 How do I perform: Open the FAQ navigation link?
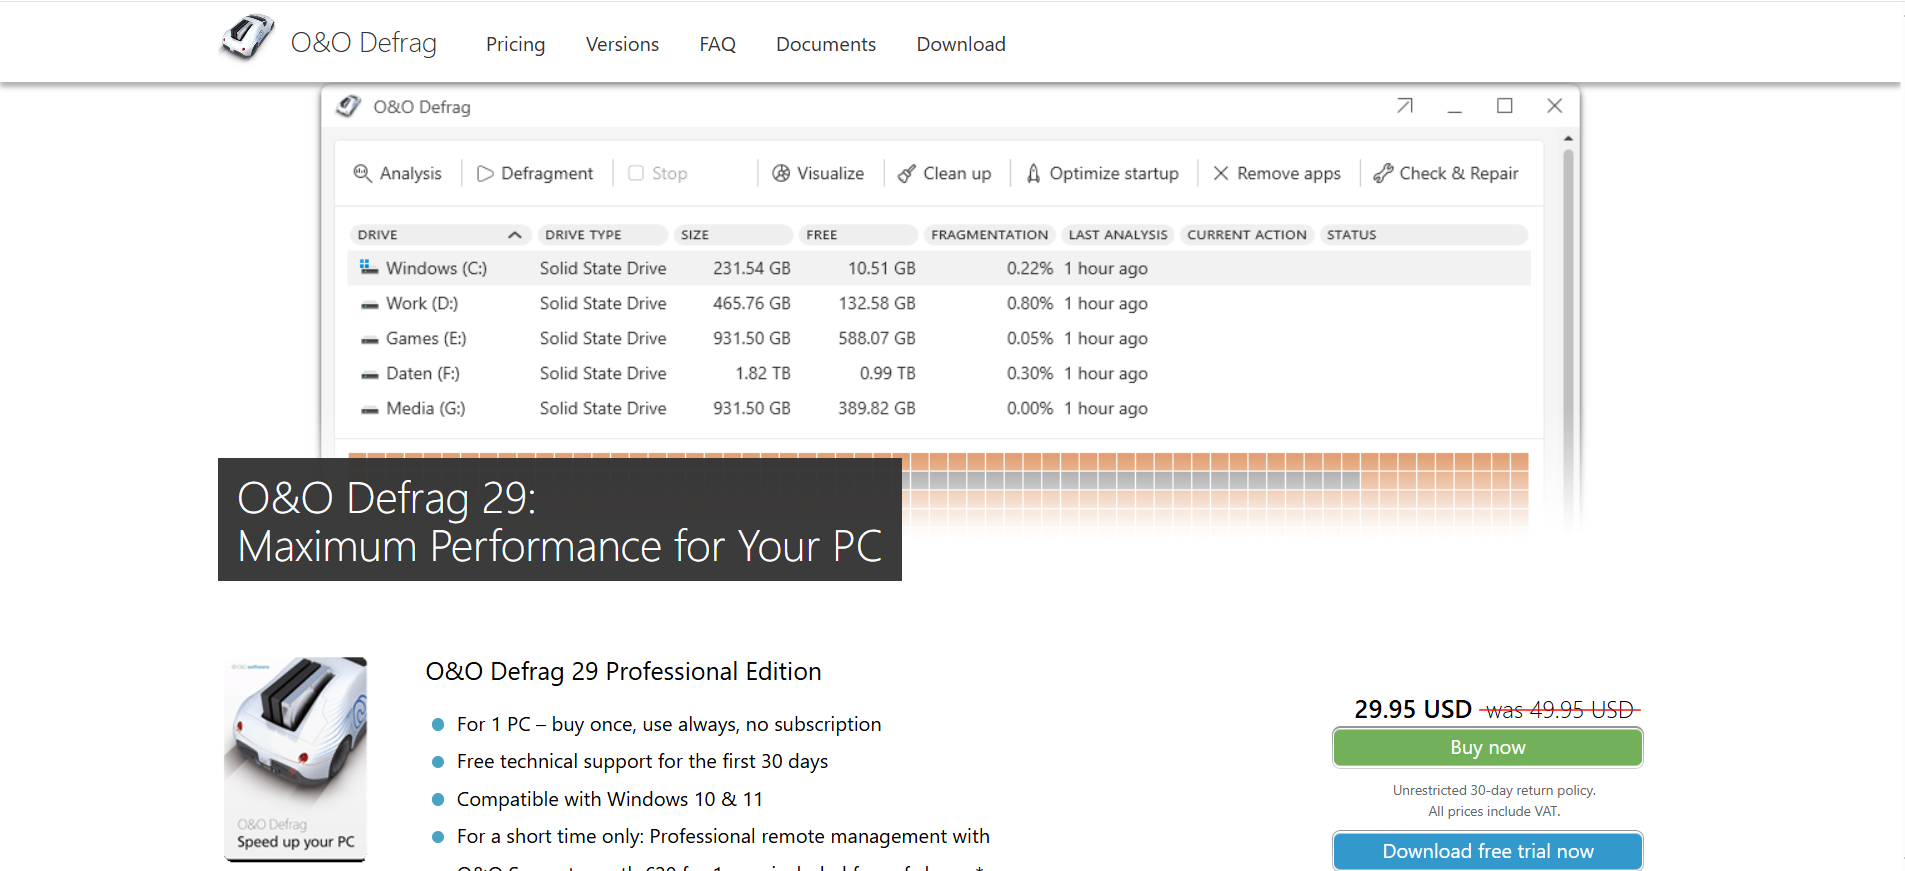[717, 44]
